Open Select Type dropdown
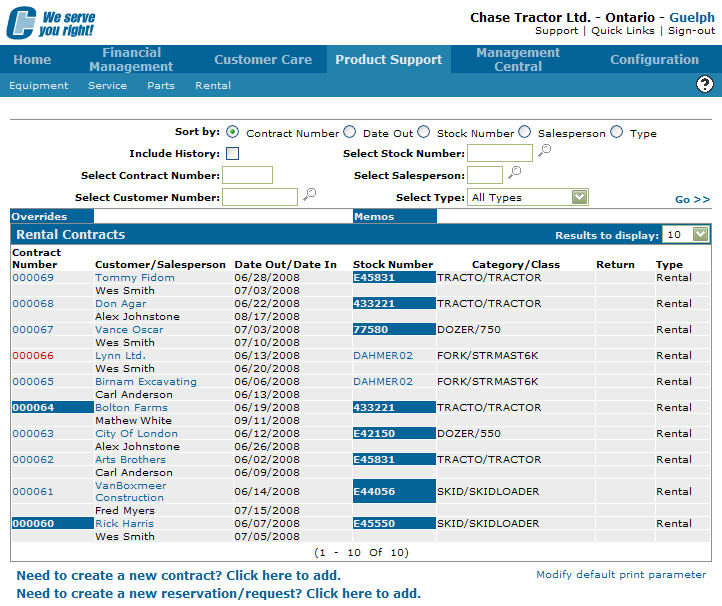The width and height of the screenshot is (722, 606). (x=528, y=197)
